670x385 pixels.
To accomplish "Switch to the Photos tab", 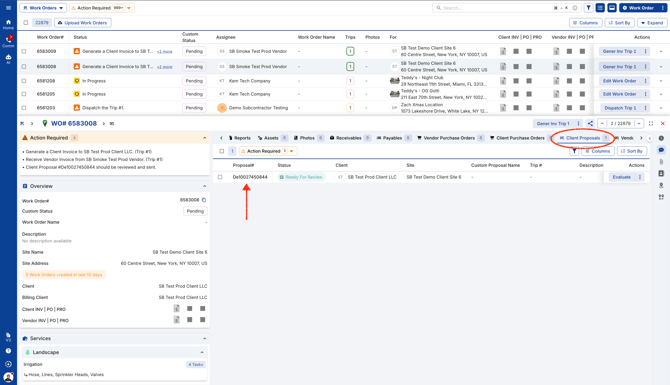I will (x=309, y=138).
